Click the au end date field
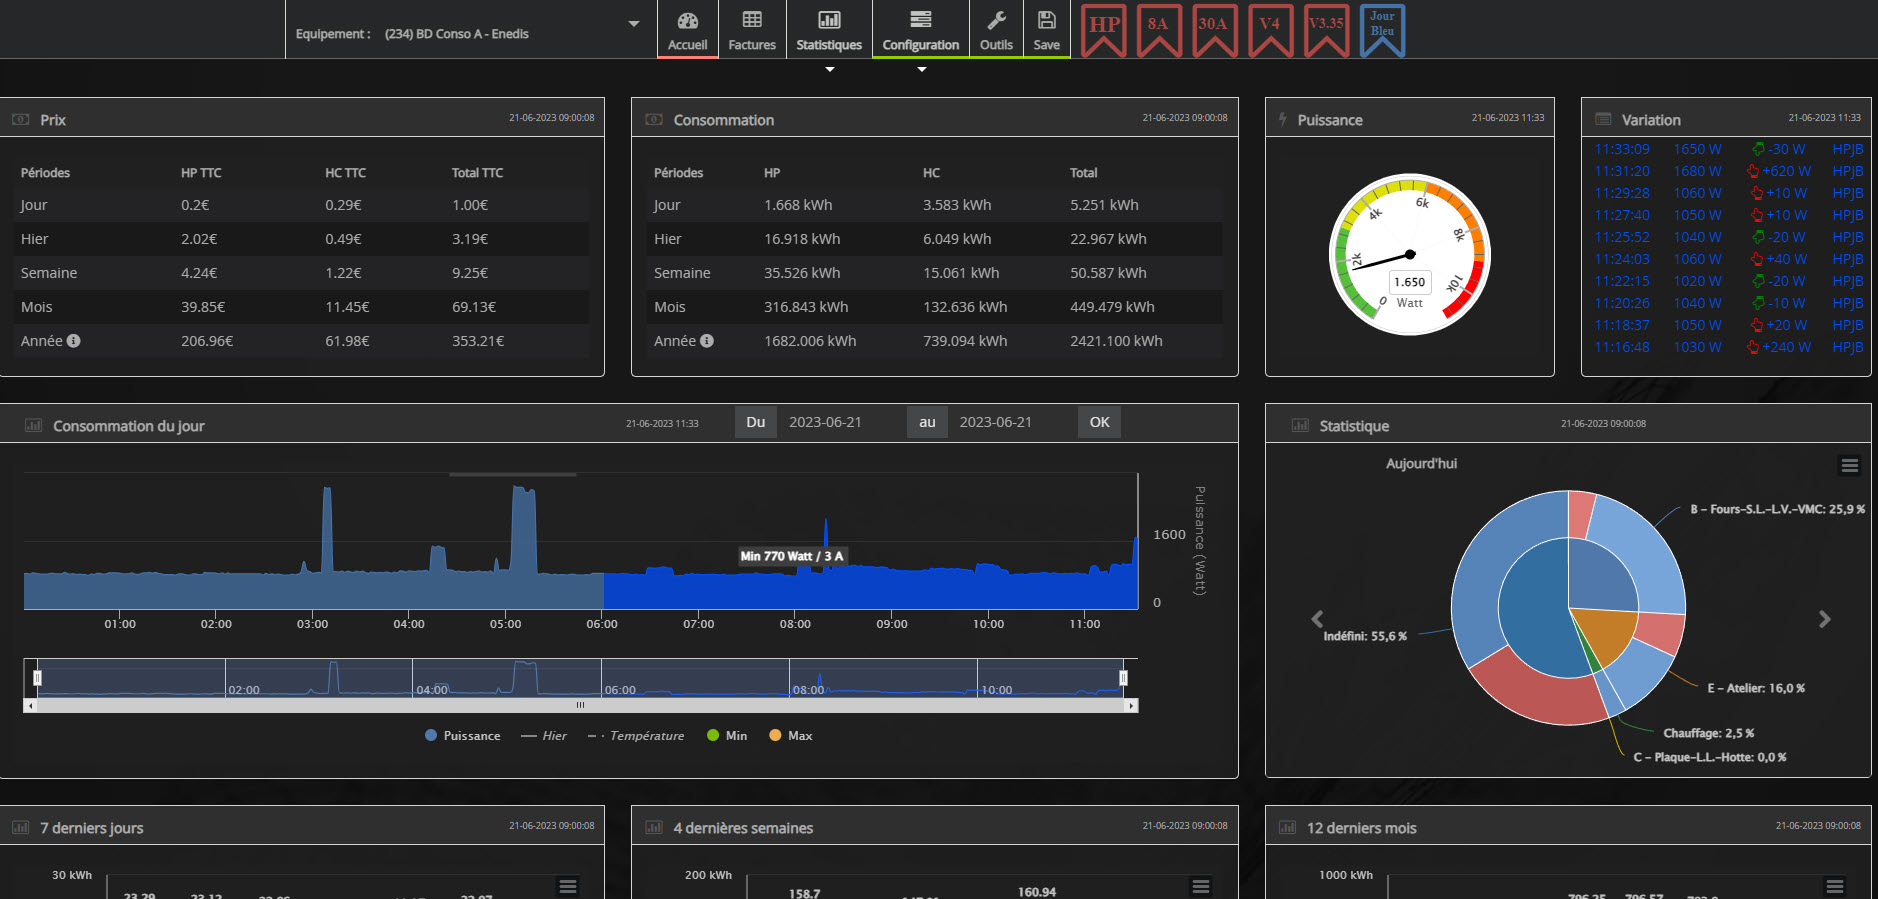The width and height of the screenshot is (1878, 899). [x=1012, y=422]
